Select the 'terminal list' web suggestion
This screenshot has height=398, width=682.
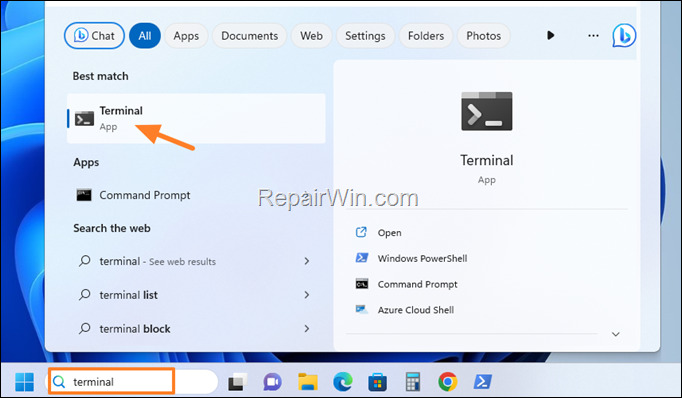point(196,295)
